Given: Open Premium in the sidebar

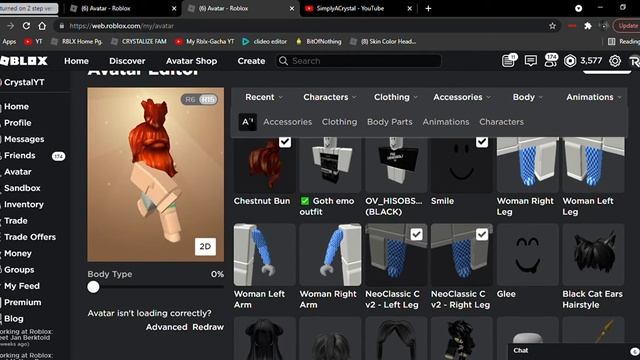Looking at the screenshot, I should [x=22, y=302].
